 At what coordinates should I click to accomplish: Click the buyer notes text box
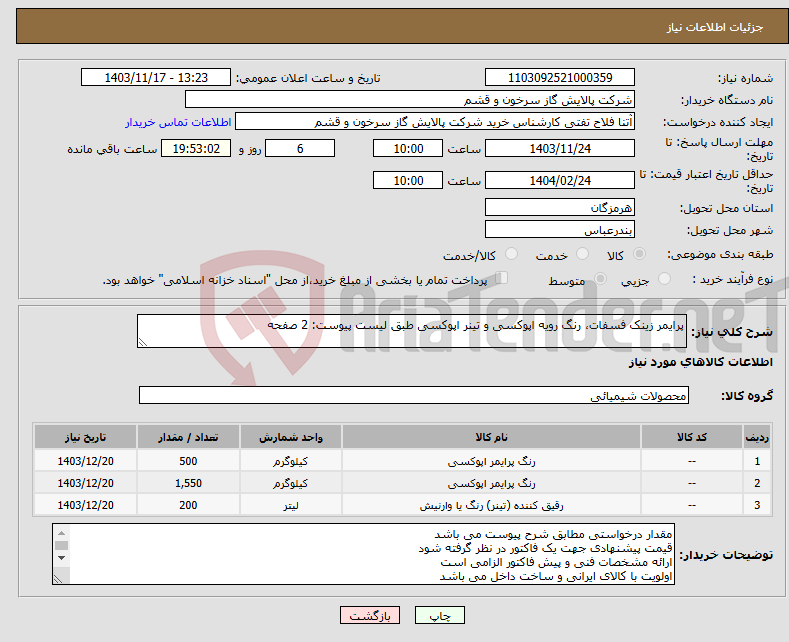coord(363,554)
